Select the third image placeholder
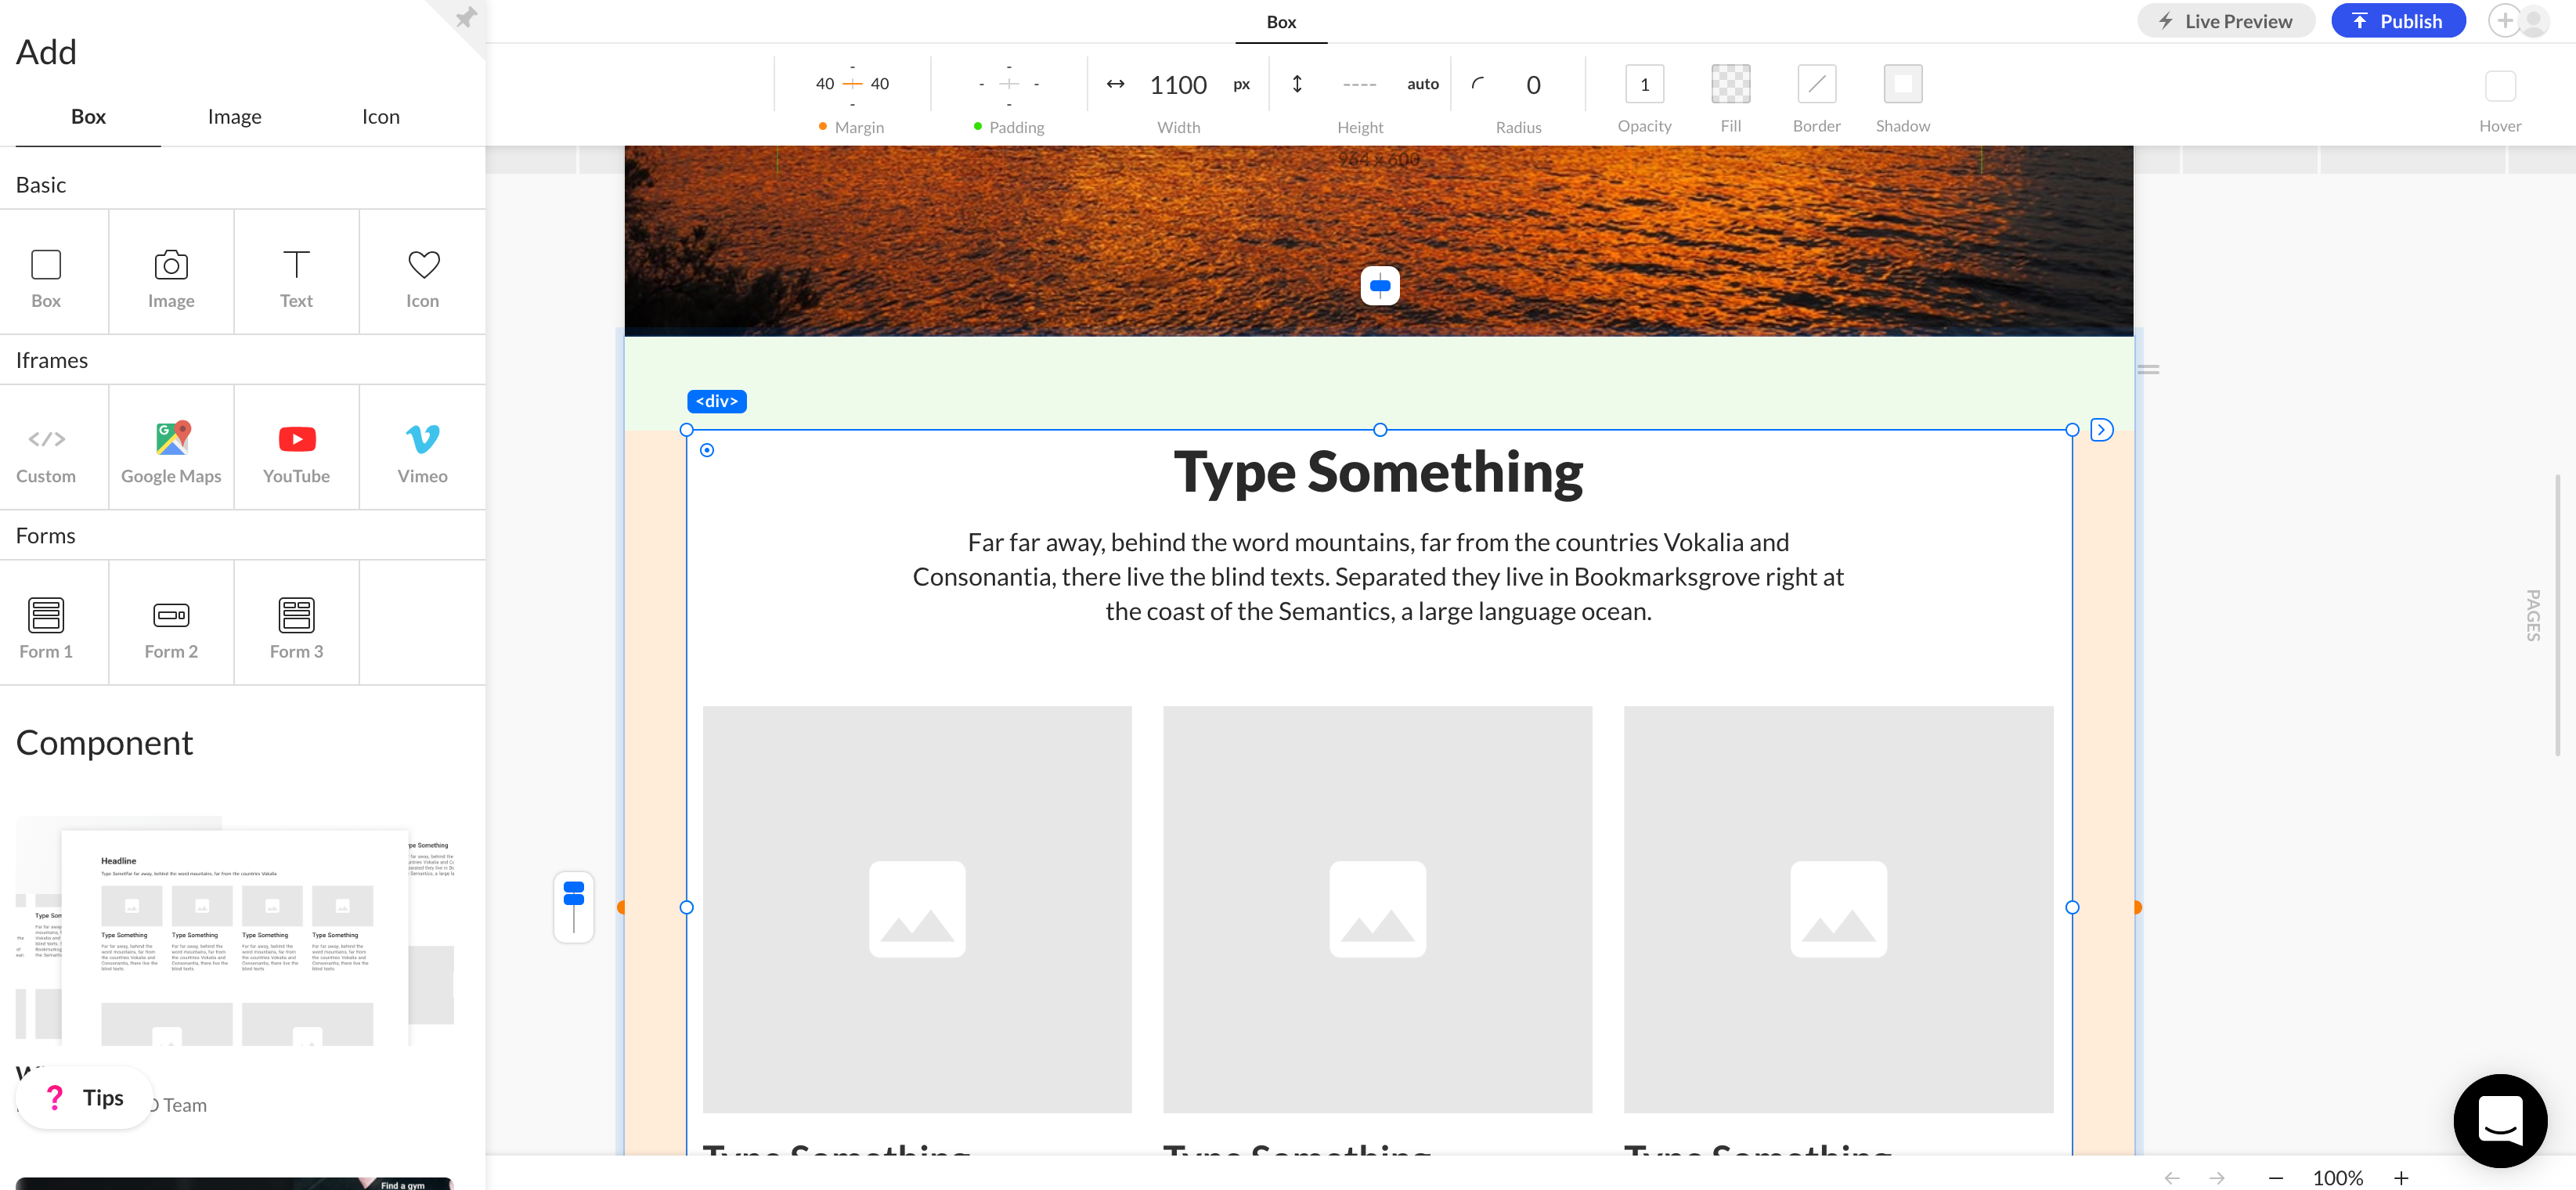This screenshot has height=1190, width=2576. [1838, 909]
